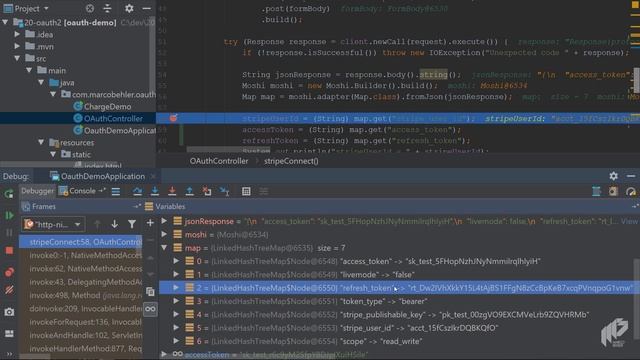The height and width of the screenshot is (360, 640).
Task: Toggle the frames filter funnel icon
Action: pyautogui.click(x=132, y=224)
